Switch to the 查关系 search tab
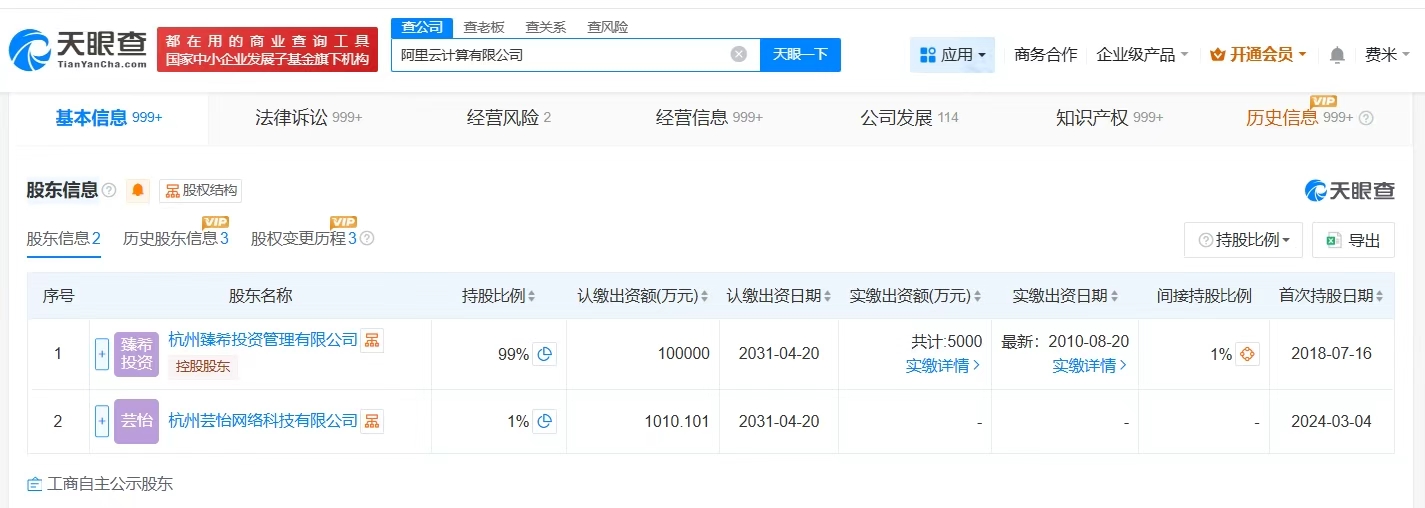The image size is (1425, 508). coord(545,27)
